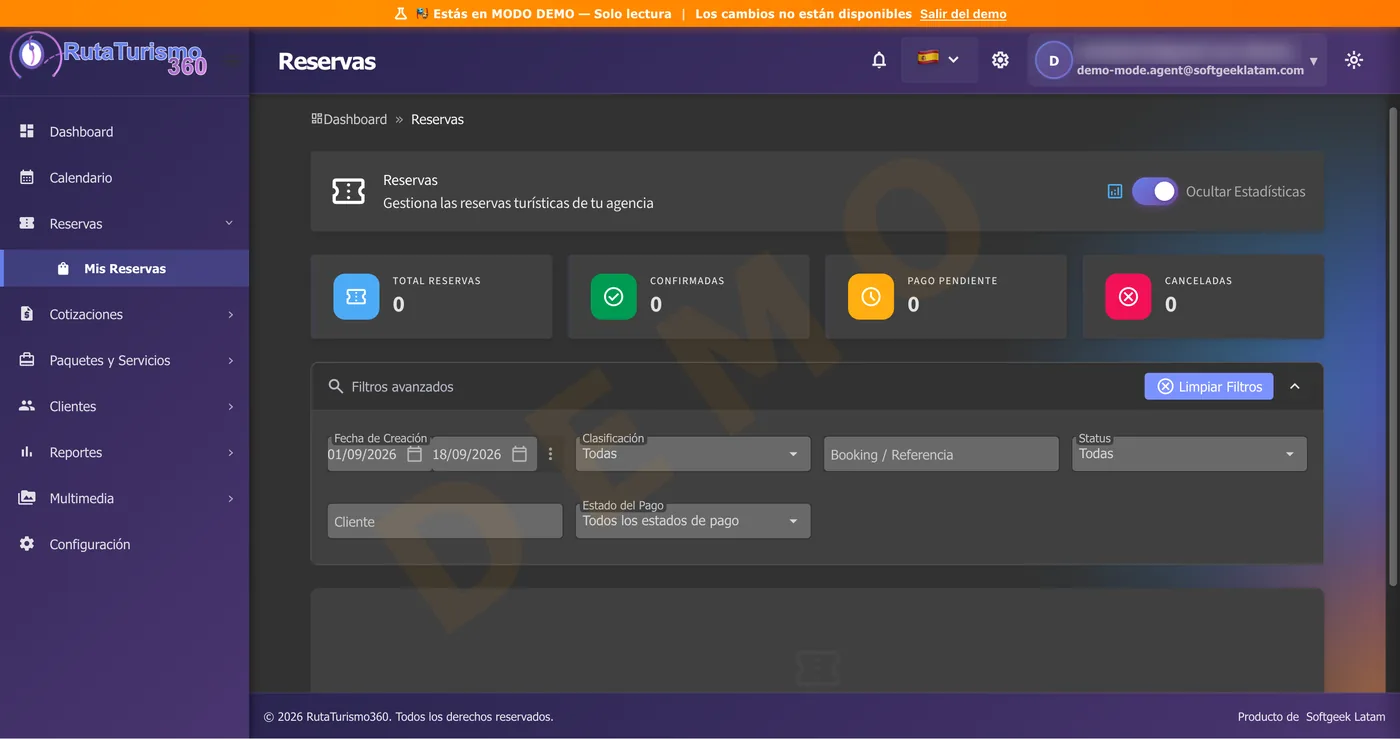The height and width of the screenshot is (739, 1400).
Task: Click the Configuración gear in the sidebar
Action: pyautogui.click(x=27, y=544)
